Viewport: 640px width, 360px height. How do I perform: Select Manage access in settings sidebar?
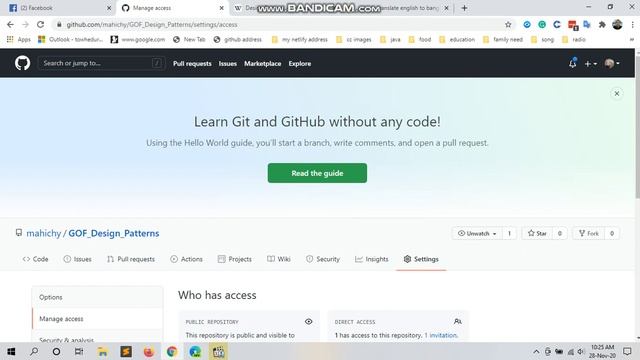coord(98,319)
